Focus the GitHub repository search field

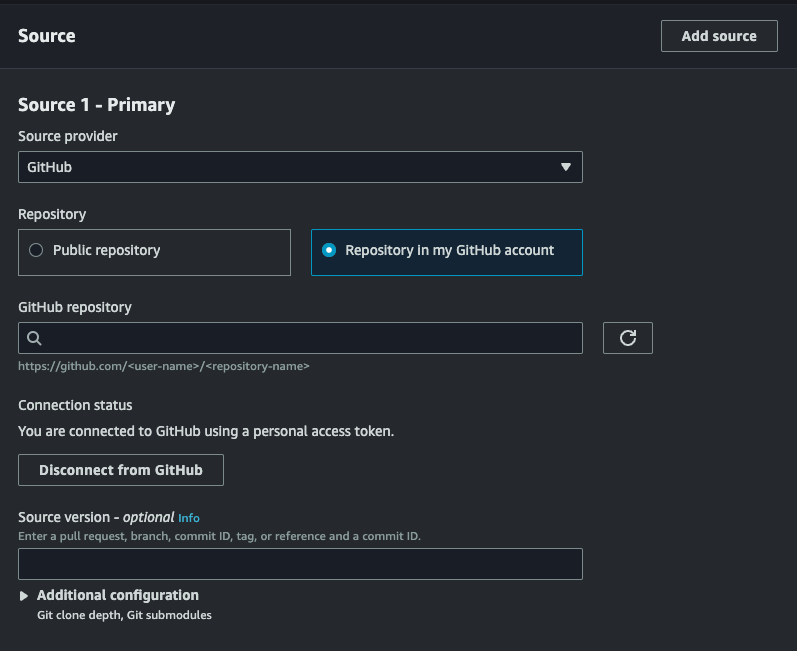(x=310, y=338)
